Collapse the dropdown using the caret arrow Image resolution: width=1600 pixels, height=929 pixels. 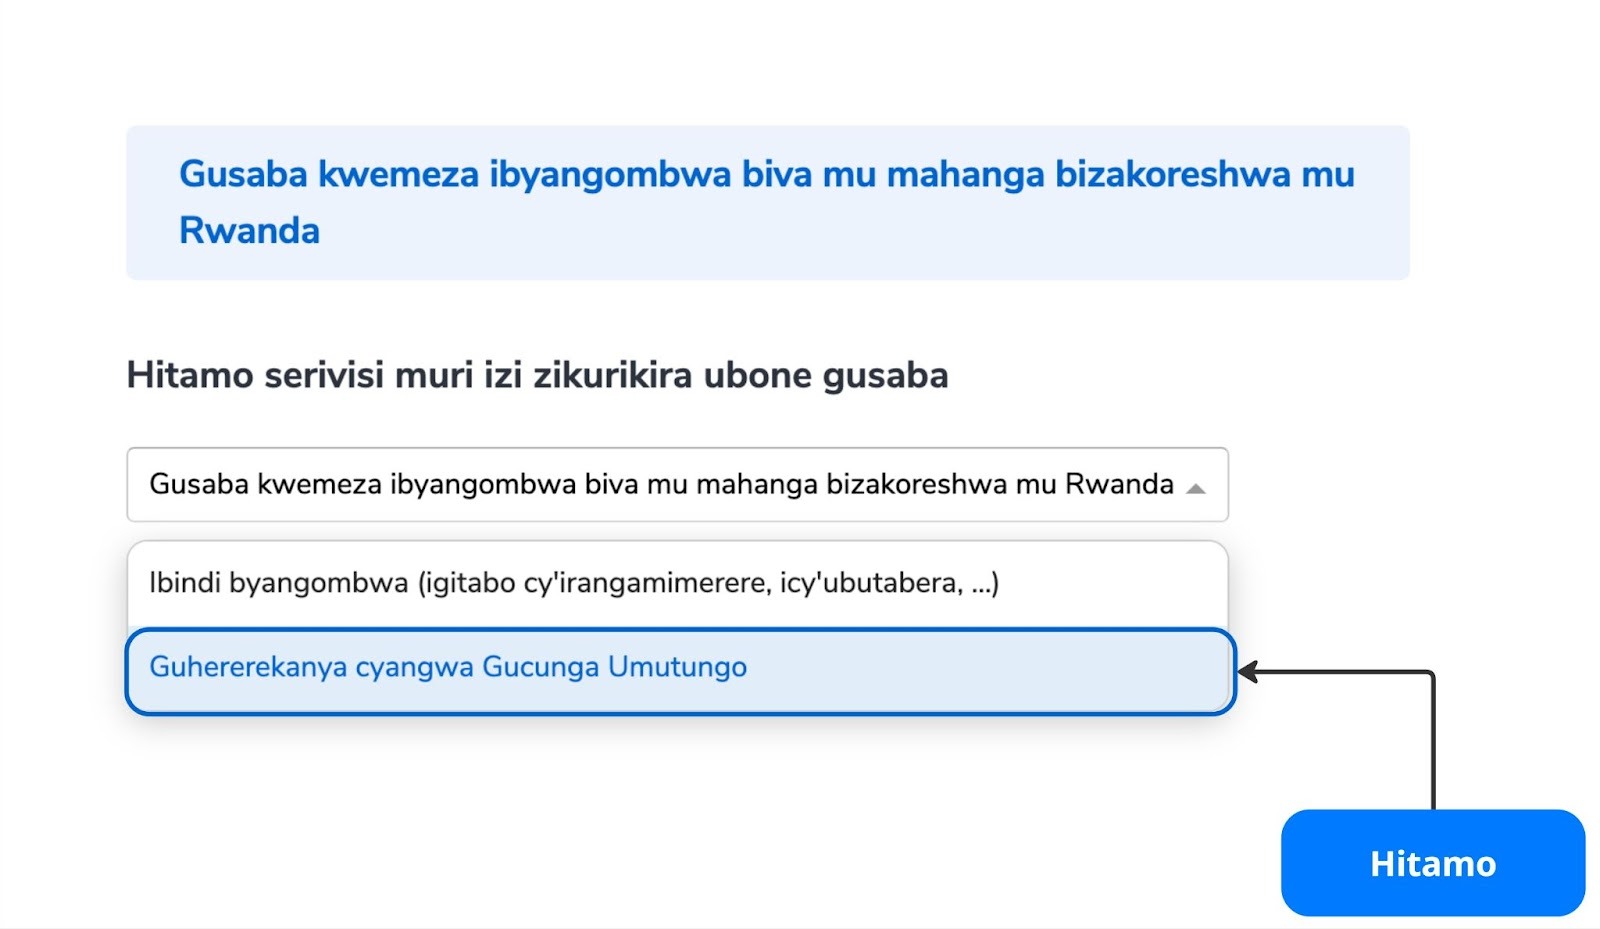[1195, 488]
